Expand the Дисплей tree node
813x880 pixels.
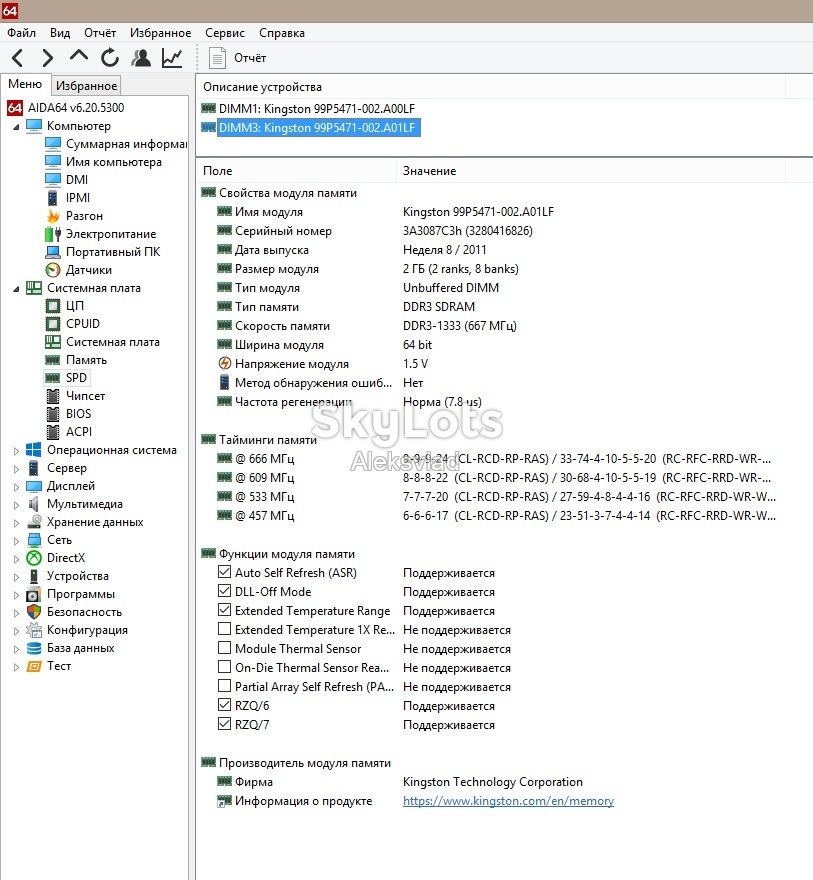(x=16, y=487)
